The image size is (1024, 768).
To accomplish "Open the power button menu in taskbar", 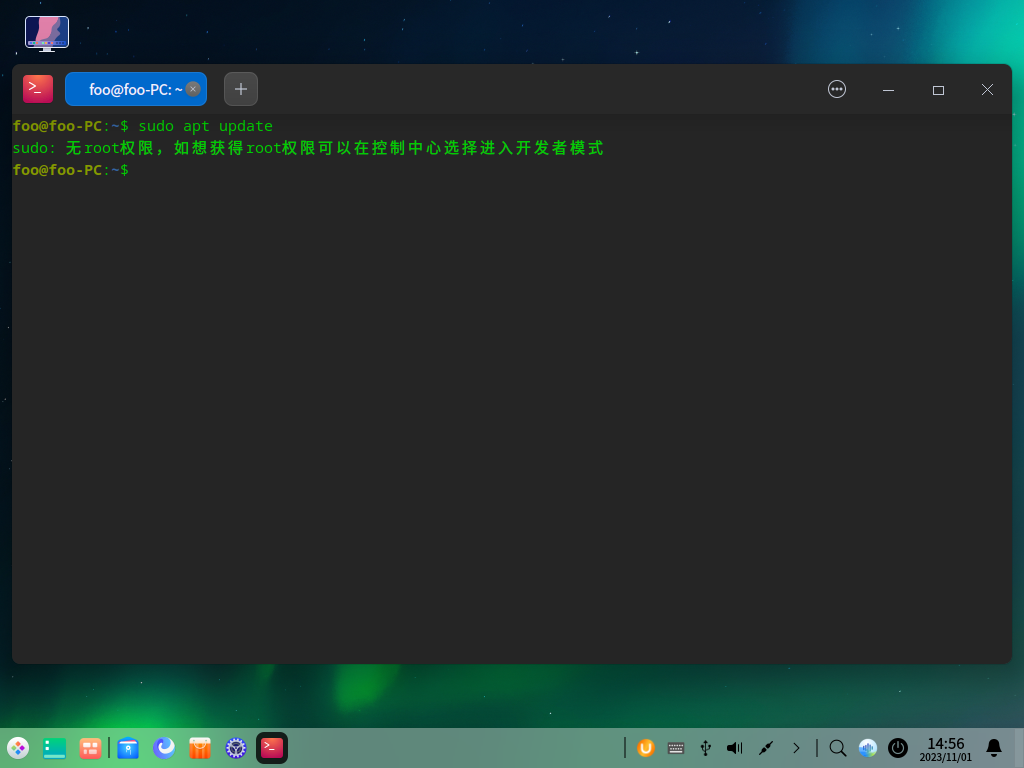I will click(898, 747).
